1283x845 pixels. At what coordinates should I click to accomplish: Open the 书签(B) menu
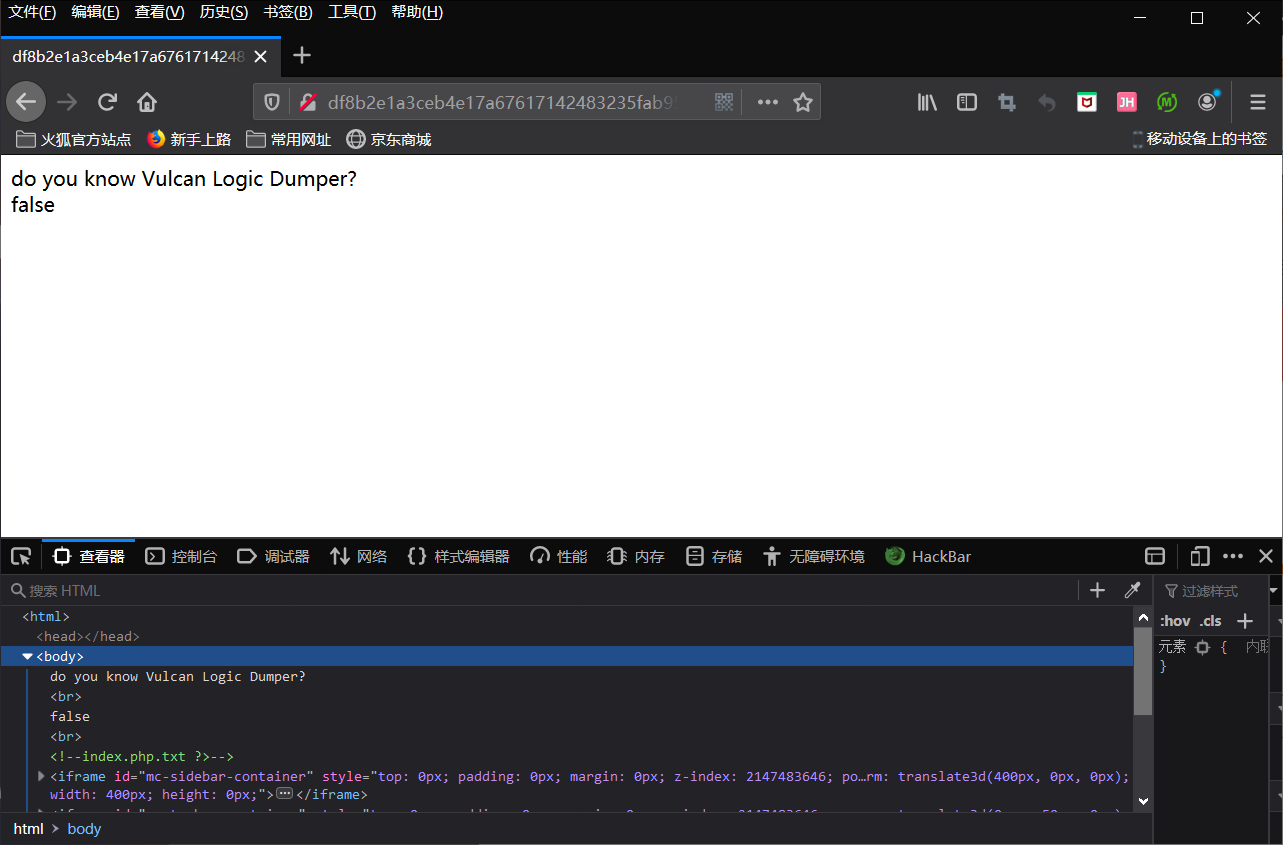tap(288, 12)
